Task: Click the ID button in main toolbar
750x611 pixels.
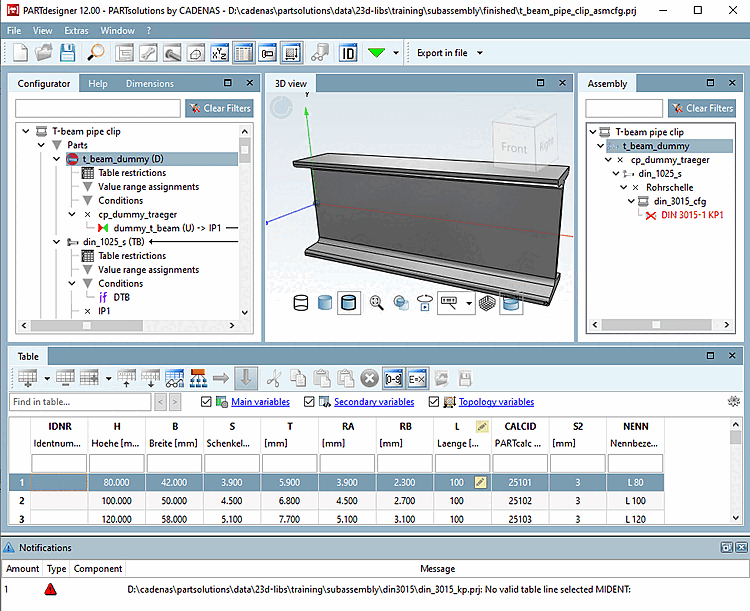Action: coord(348,53)
